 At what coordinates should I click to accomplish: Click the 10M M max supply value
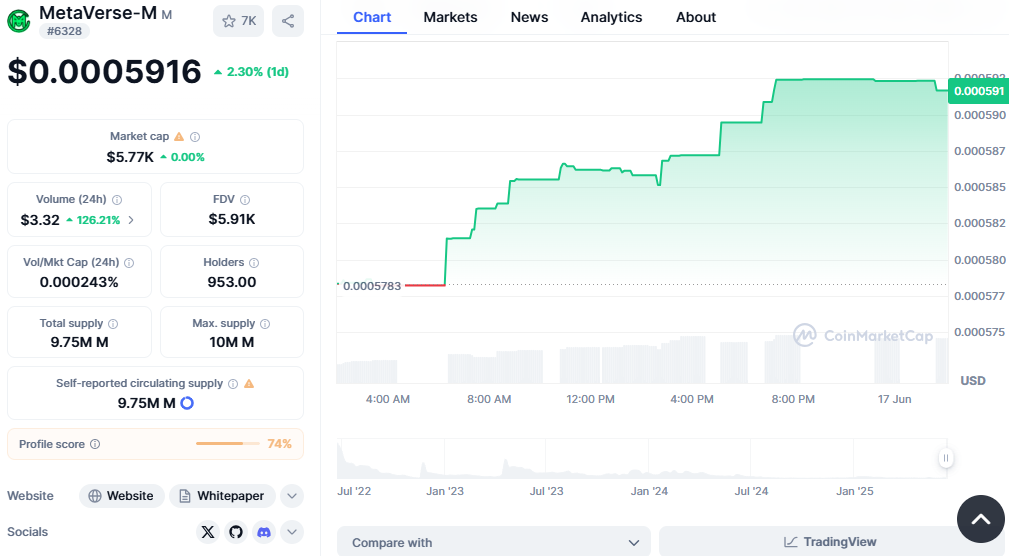[x=232, y=342]
